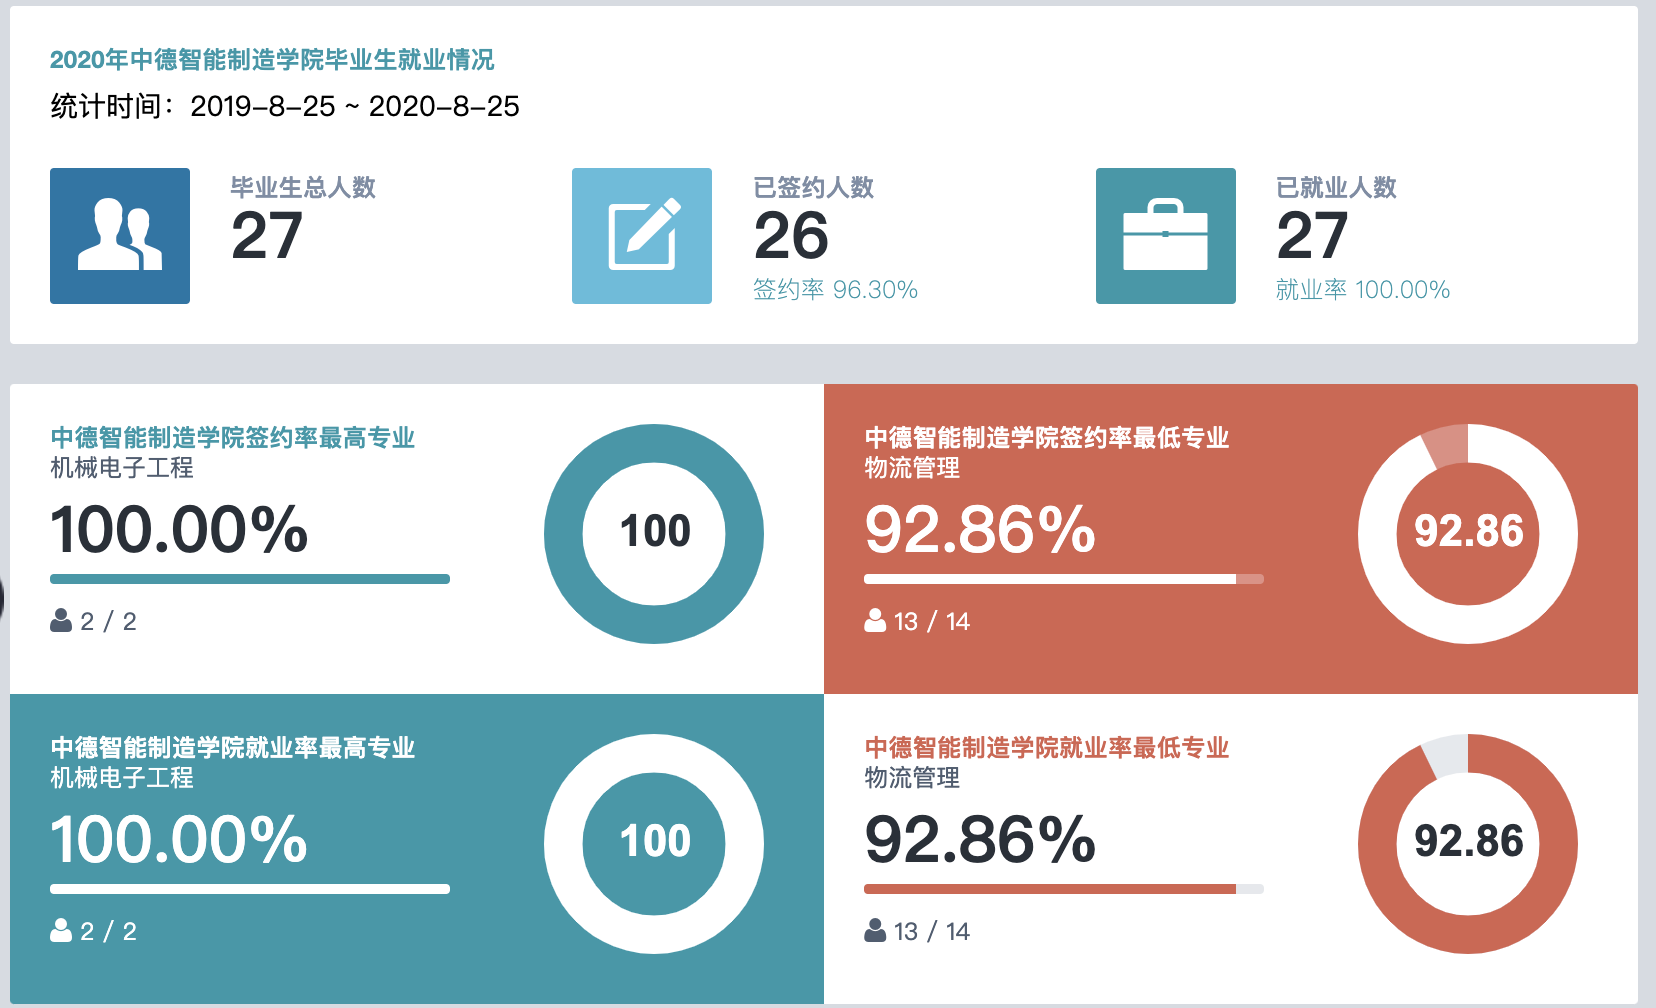Select the 中德智能制造学院签约率最高专业 heading
The image size is (1656, 1008).
[232, 438]
